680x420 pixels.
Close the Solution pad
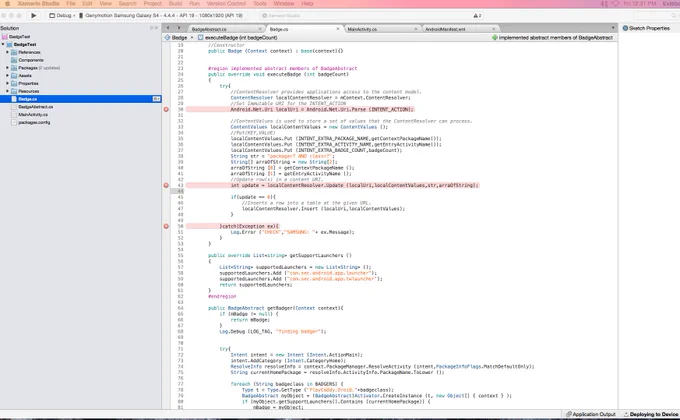[157, 28]
